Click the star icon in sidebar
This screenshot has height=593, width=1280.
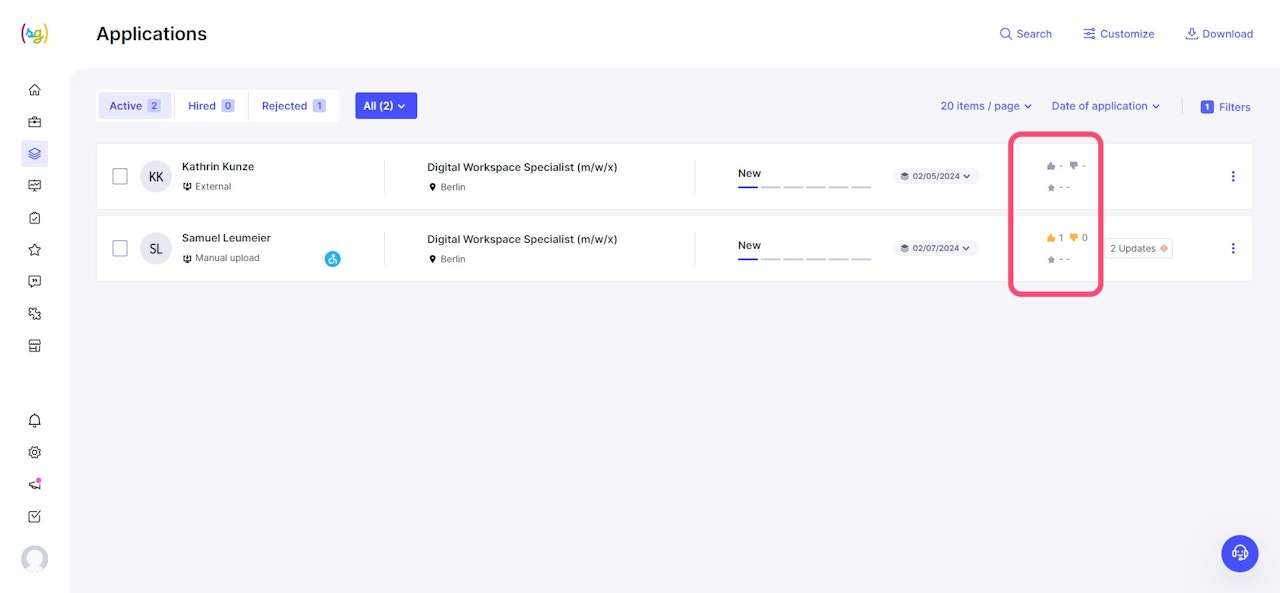point(34,250)
